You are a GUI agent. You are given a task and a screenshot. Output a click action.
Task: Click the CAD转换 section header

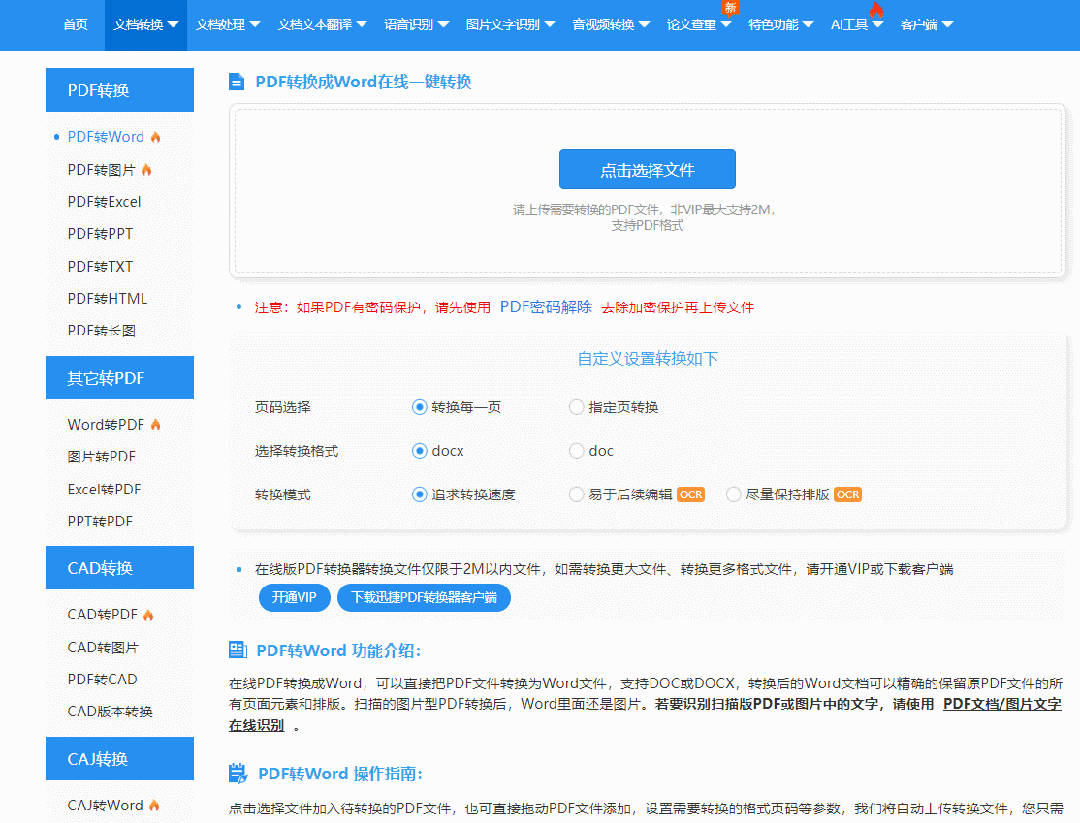pyautogui.click(x=120, y=567)
